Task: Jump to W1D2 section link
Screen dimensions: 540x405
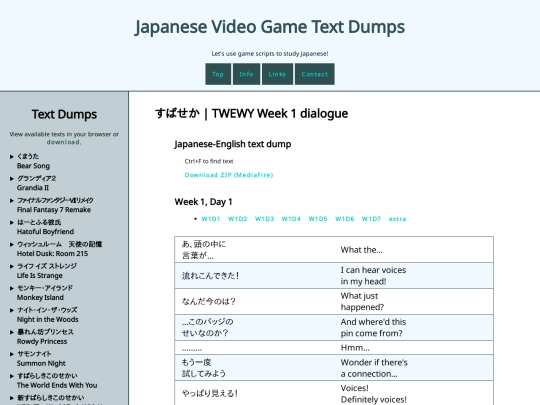Action: (x=238, y=219)
